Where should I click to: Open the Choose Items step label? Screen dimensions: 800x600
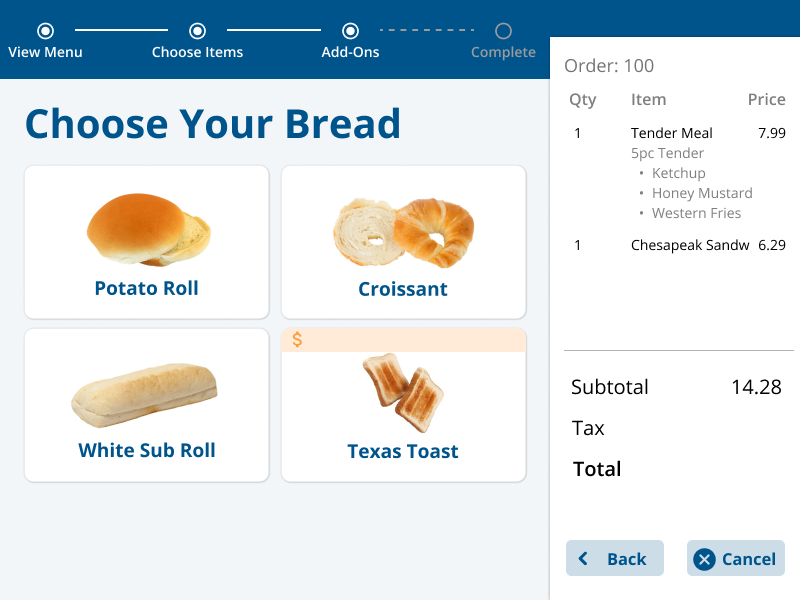[x=197, y=52]
